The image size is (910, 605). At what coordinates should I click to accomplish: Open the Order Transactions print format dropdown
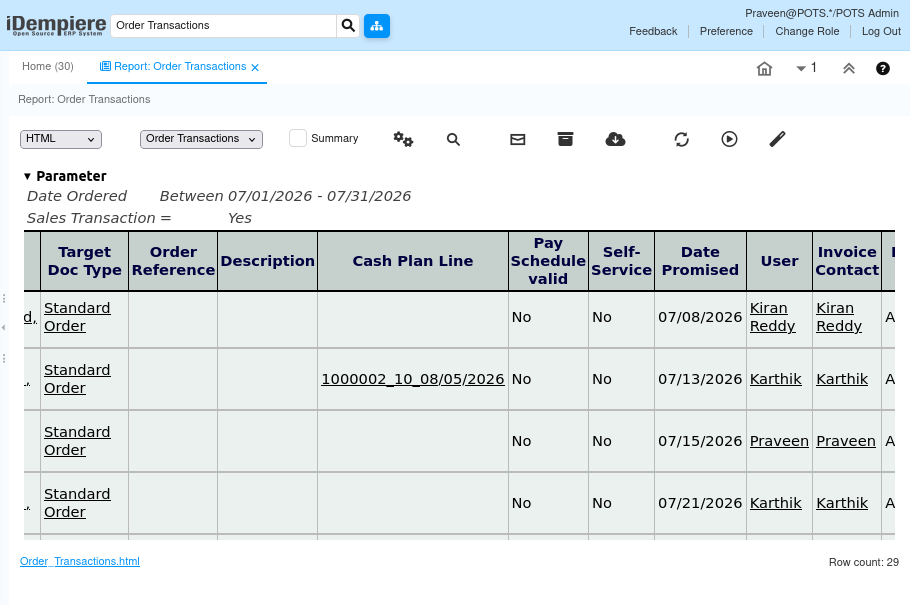click(x=201, y=139)
